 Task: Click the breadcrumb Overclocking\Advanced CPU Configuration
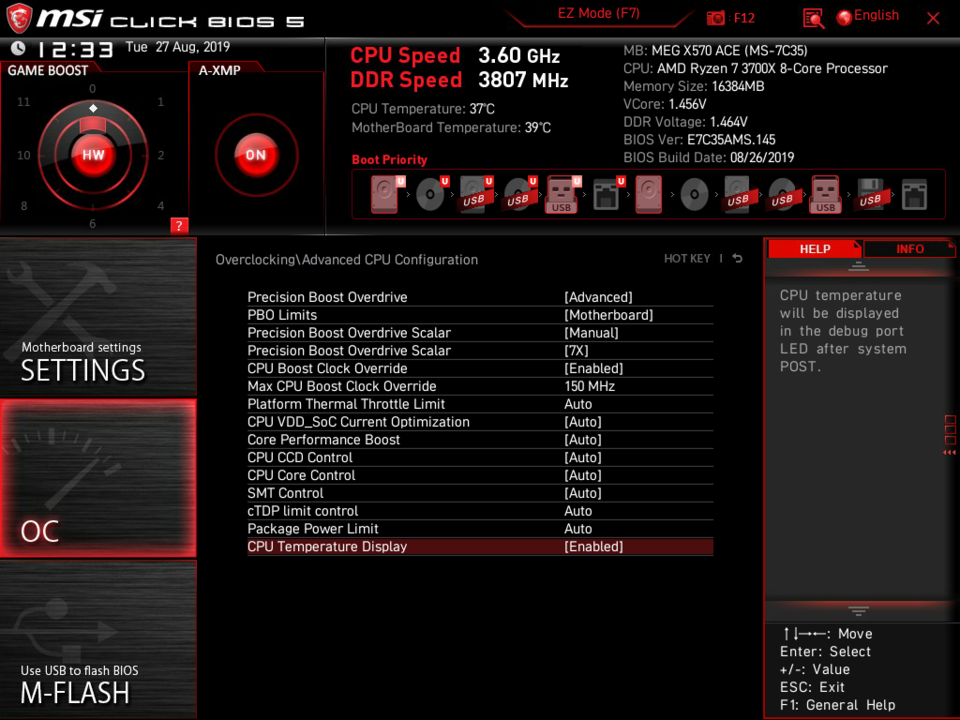[347, 259]
